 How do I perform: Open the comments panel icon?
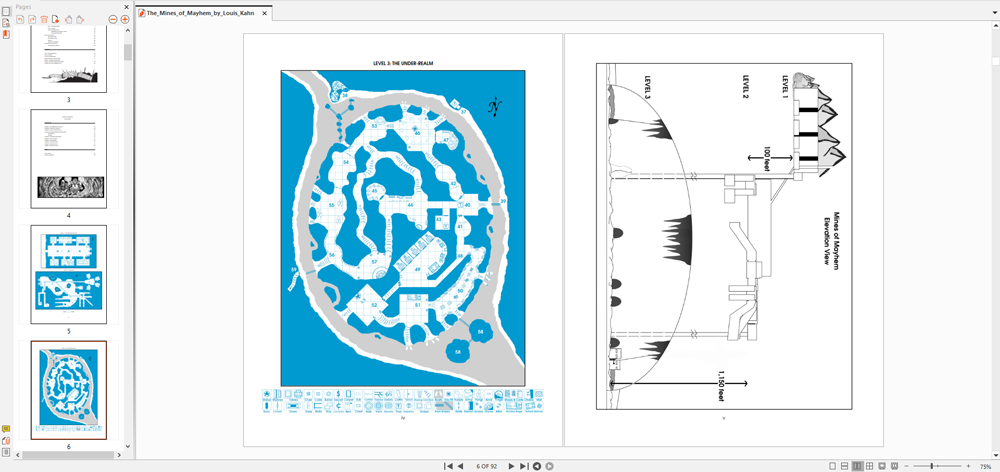[x=6, y=429]
